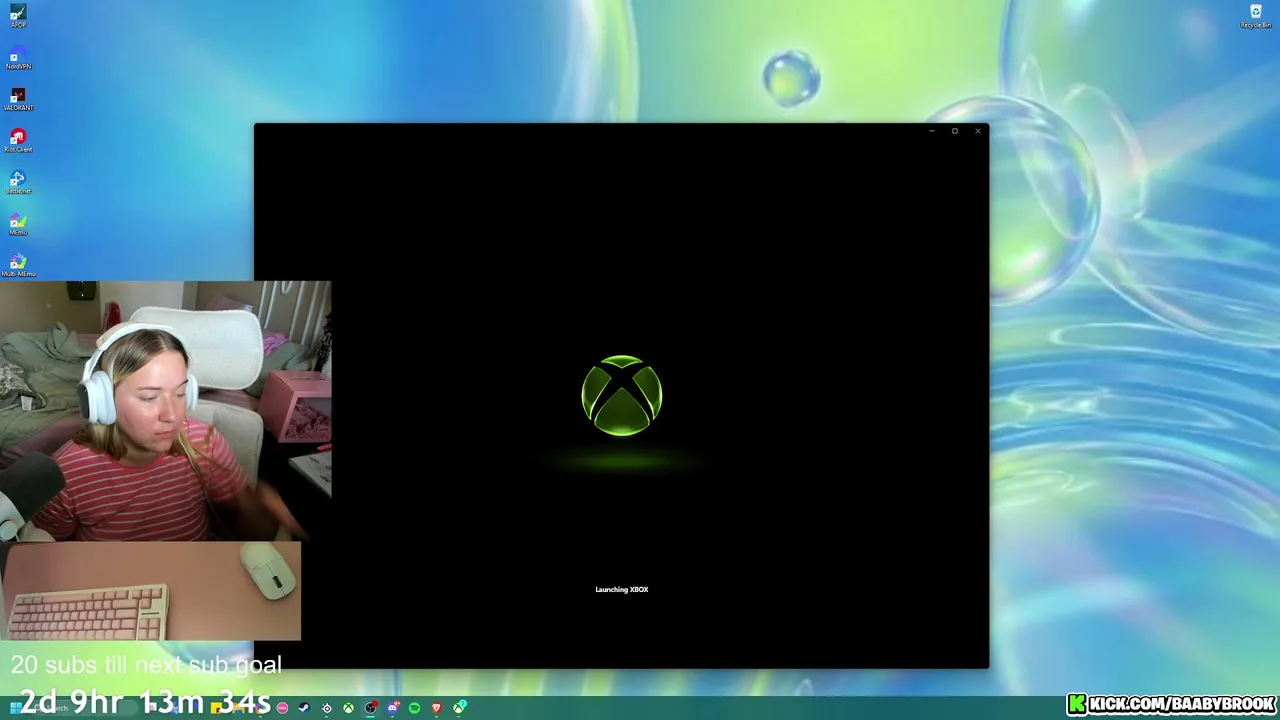Select the Multi-MEmu desktop shortcut
The height and width of the screenshot is (720, 1280).
18,265
